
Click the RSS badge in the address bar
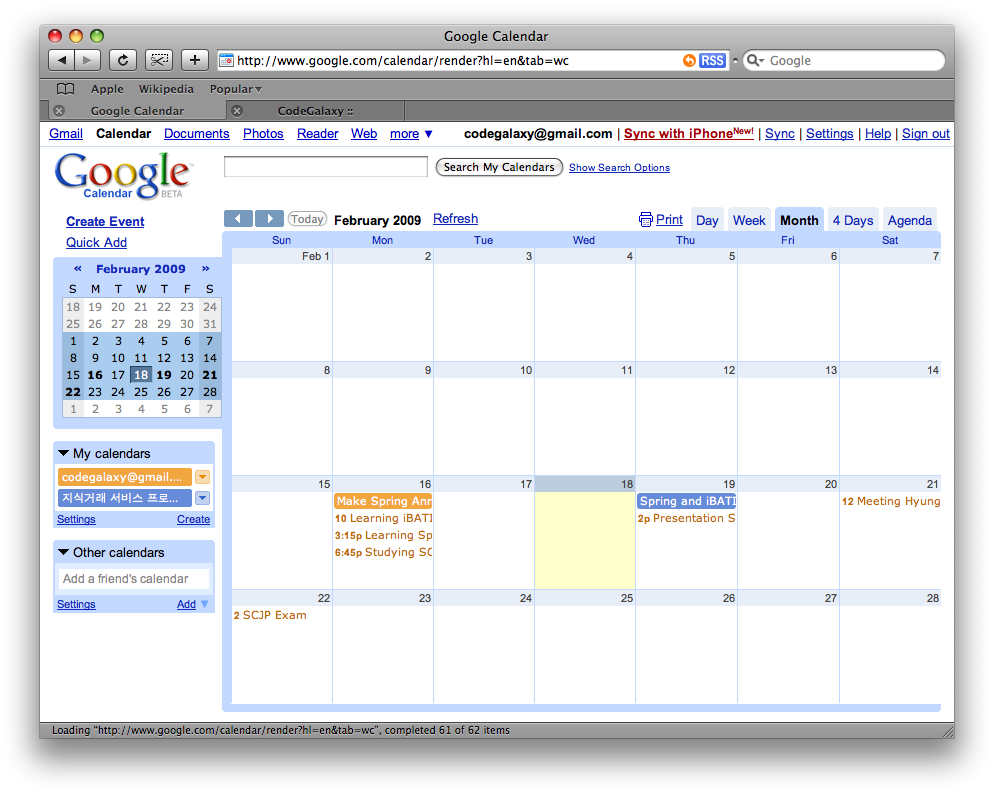pos(712,60)
